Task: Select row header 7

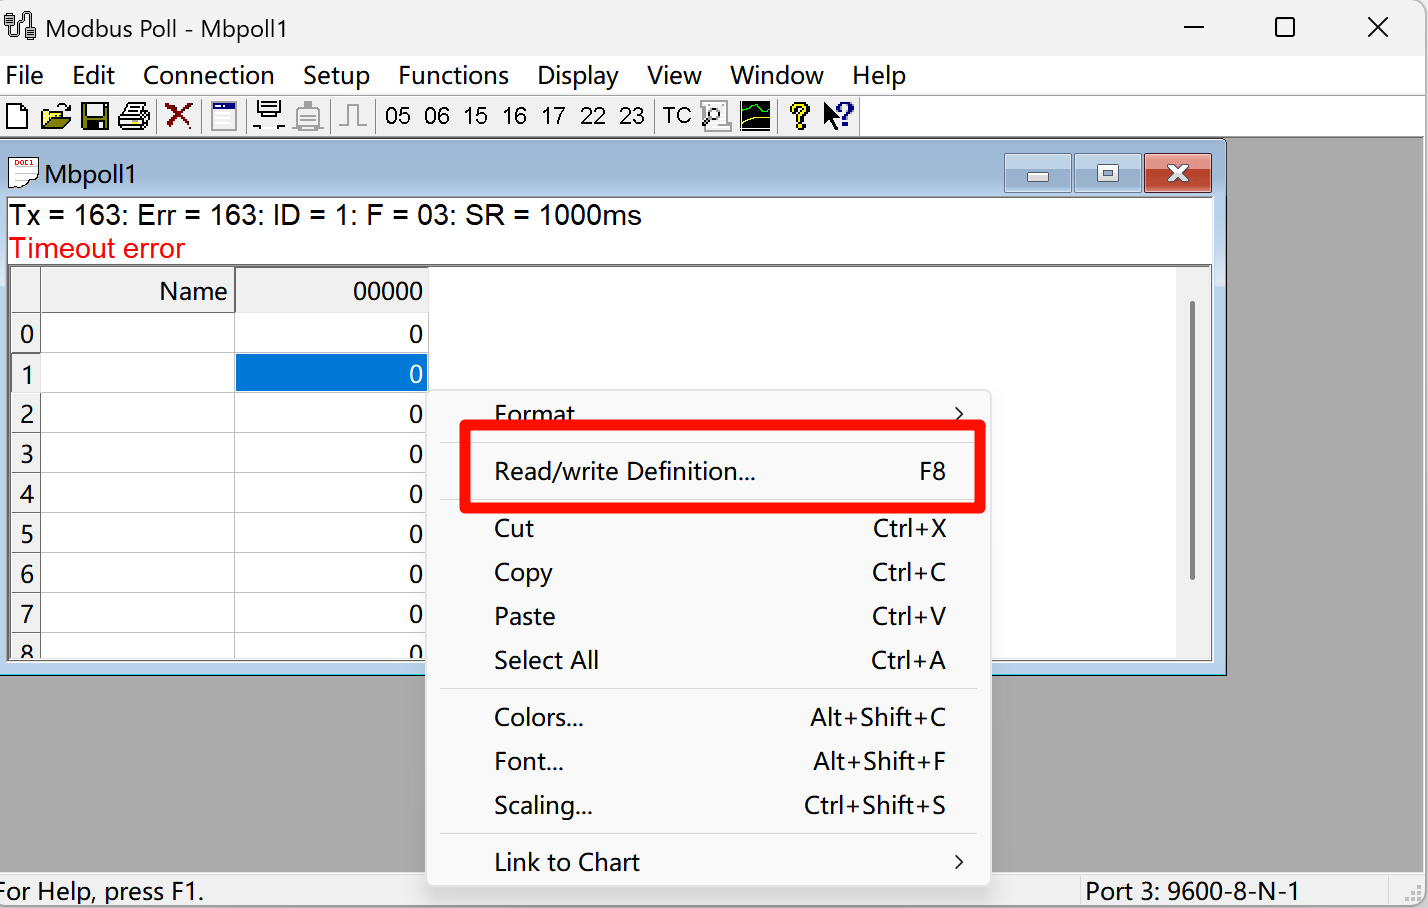Action: click(26, 613)
